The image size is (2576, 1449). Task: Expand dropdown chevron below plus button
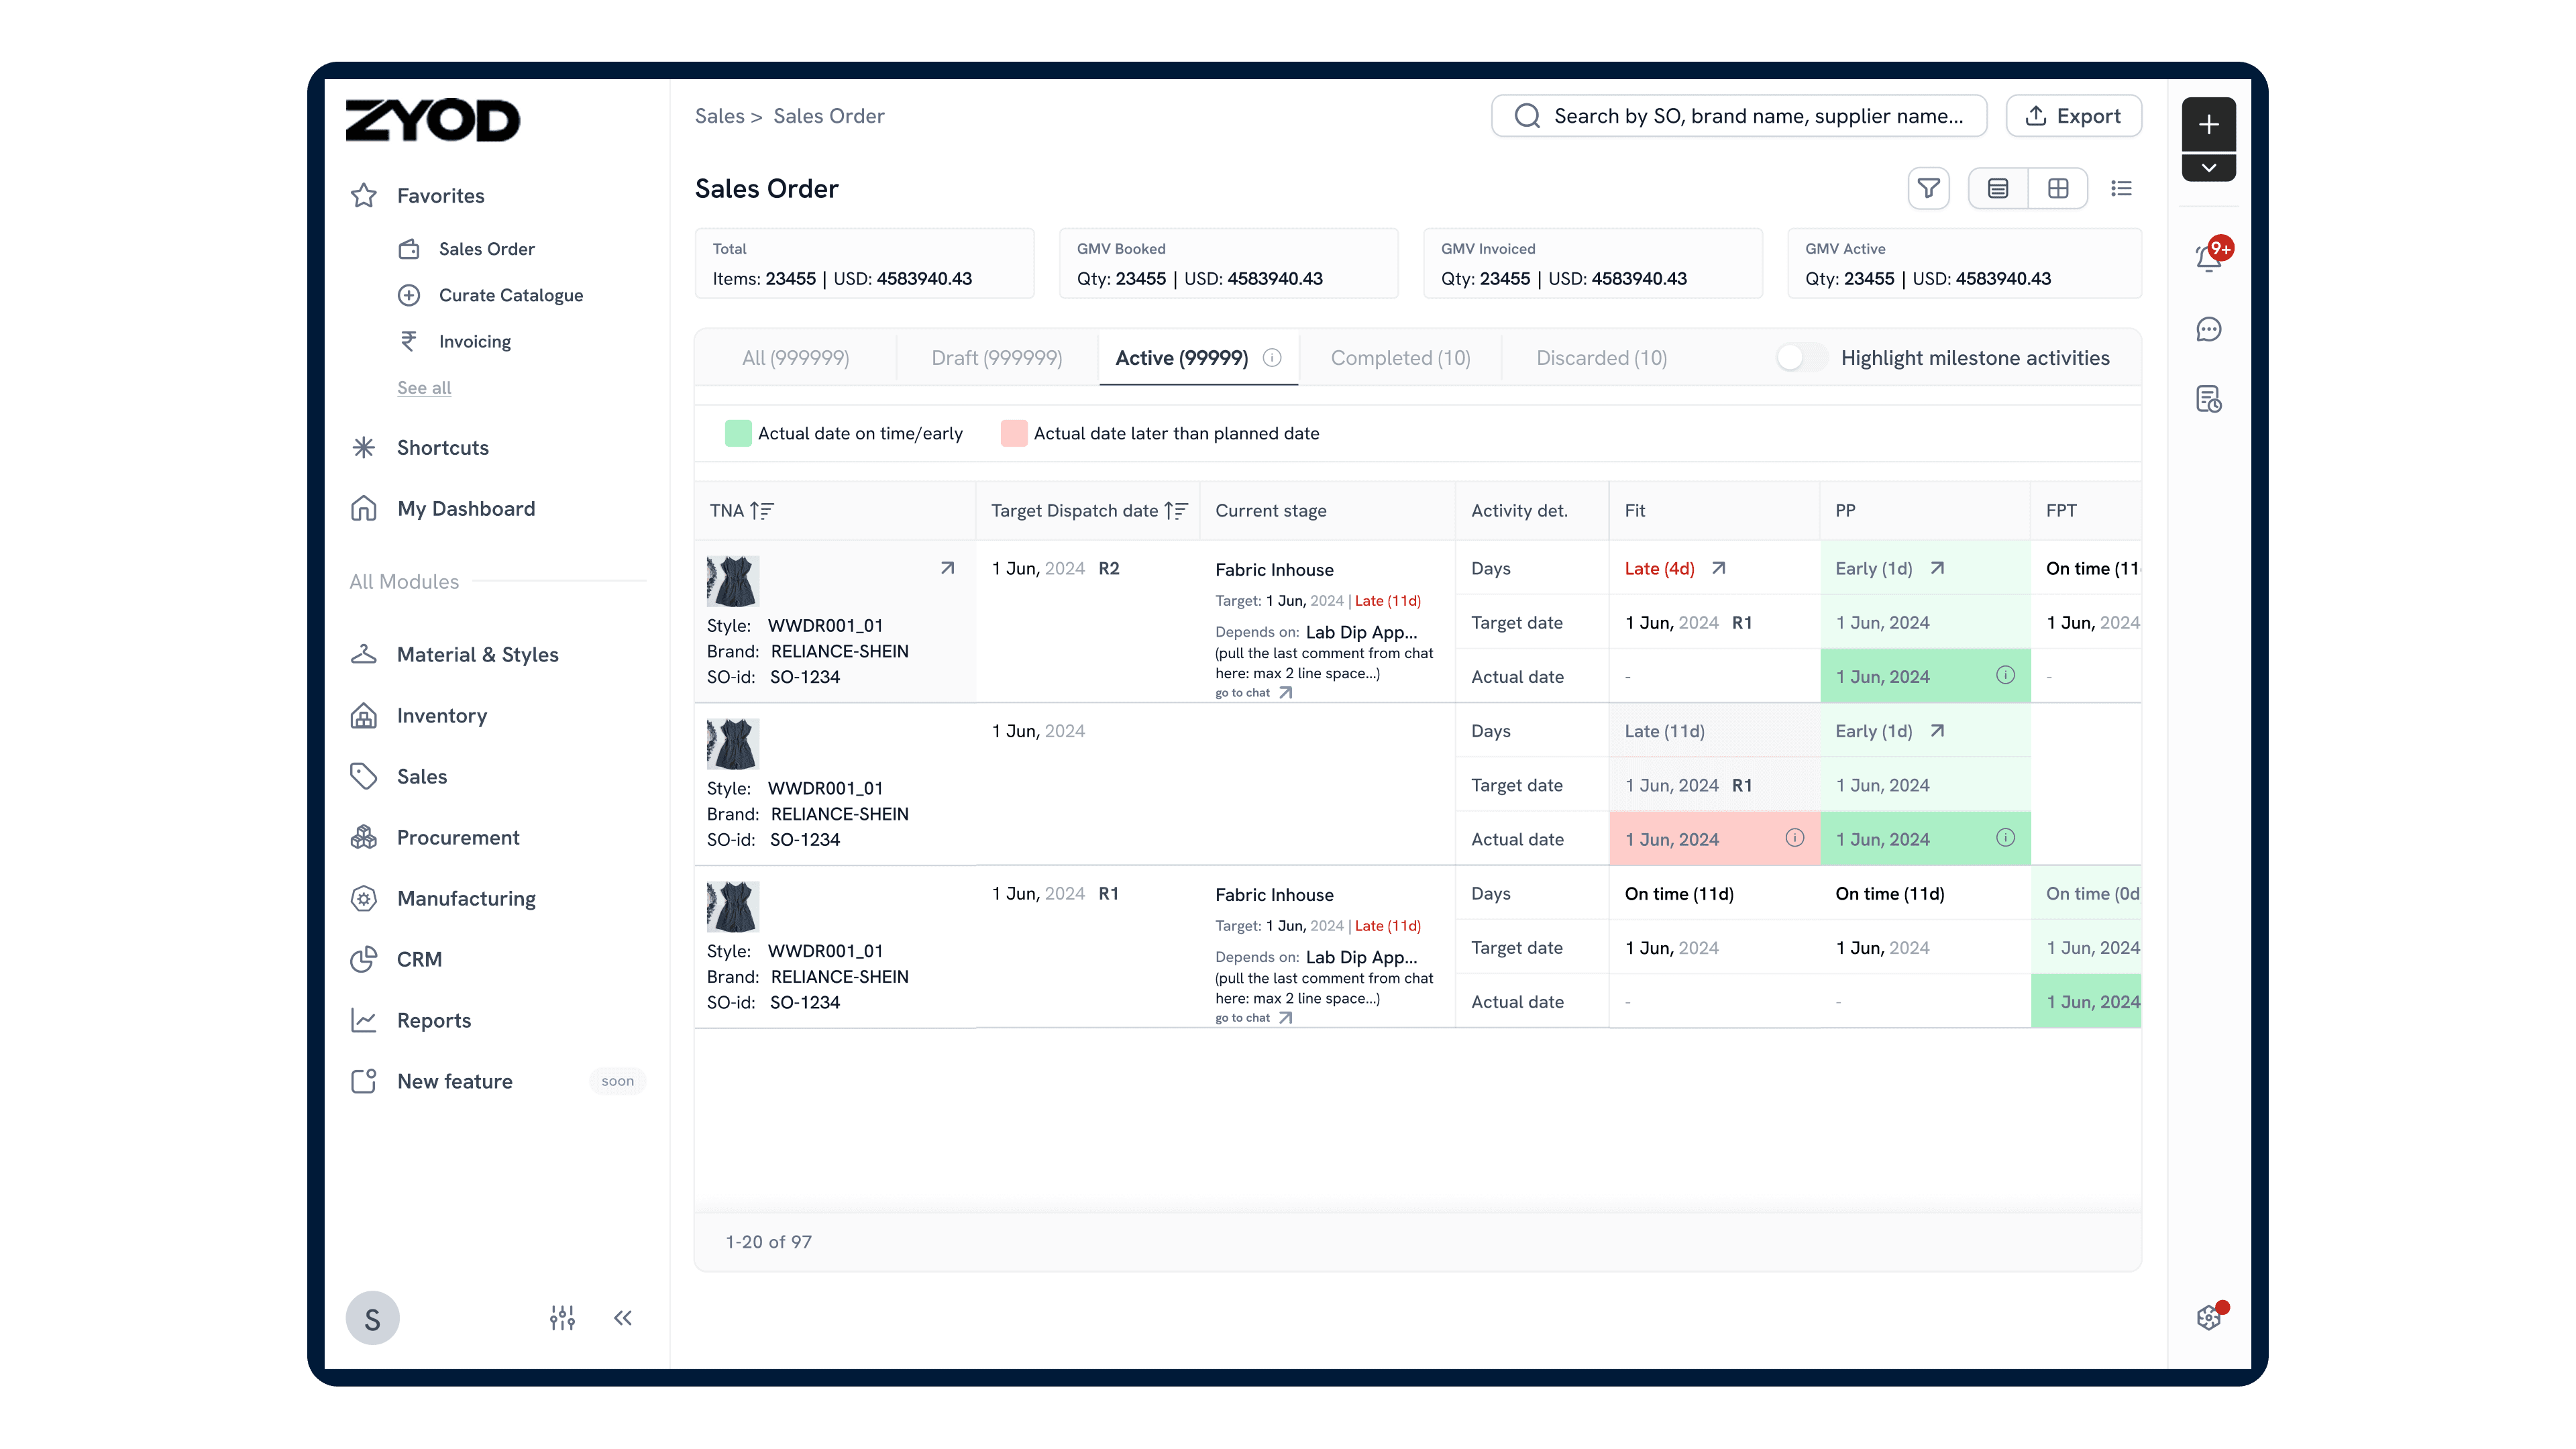2208,168
